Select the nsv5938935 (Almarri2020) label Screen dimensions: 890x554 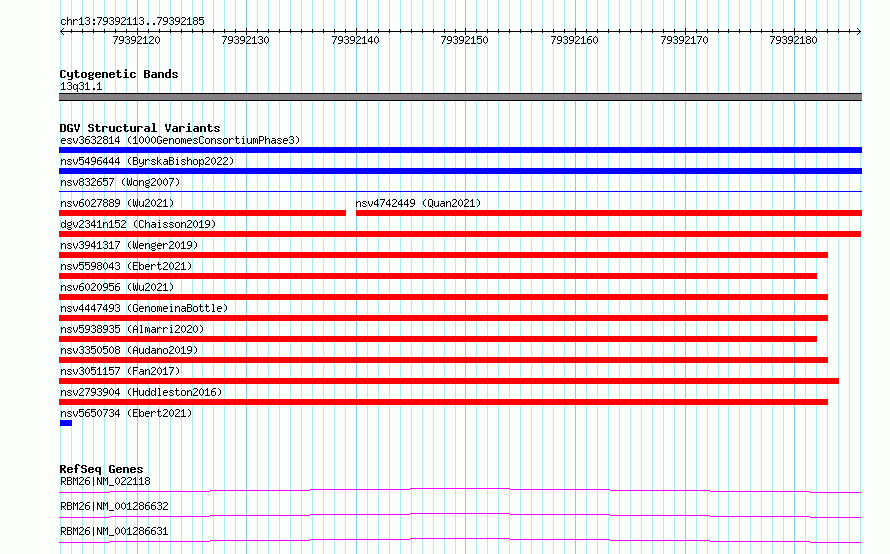click(132, 329)
